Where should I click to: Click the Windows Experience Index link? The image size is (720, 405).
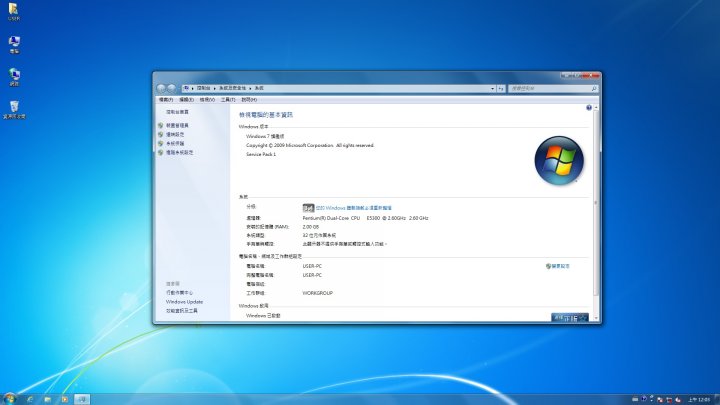(354, 208)
